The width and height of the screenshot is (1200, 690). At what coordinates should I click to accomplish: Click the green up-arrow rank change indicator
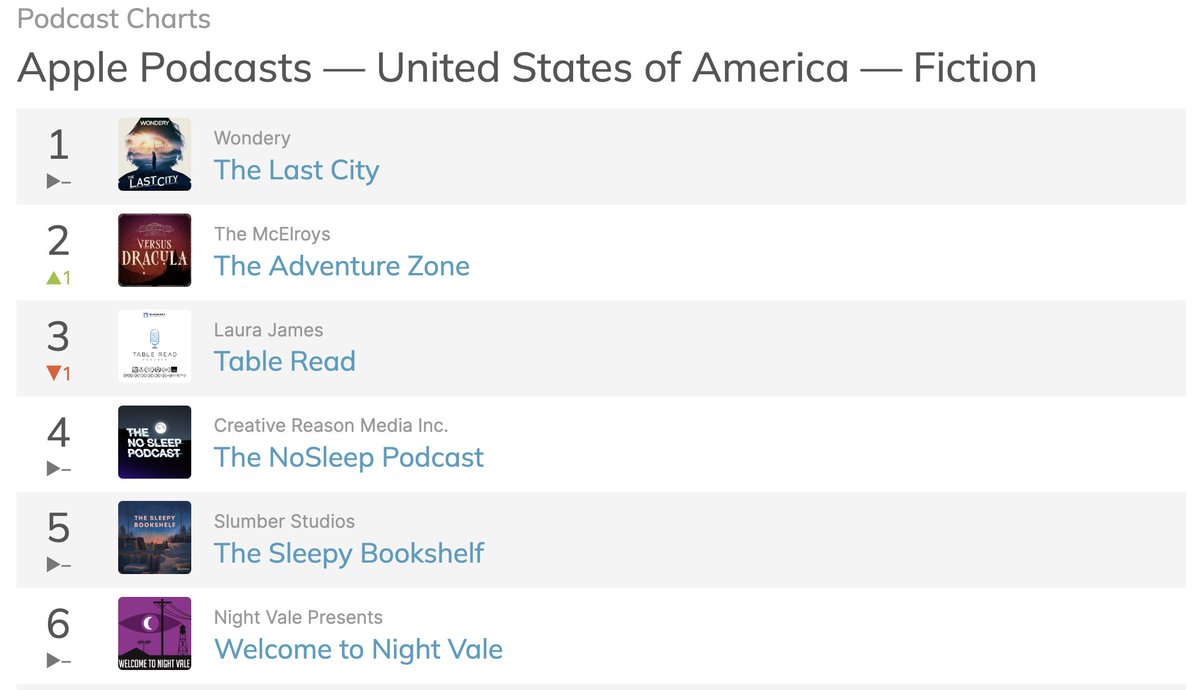point(59,278)
